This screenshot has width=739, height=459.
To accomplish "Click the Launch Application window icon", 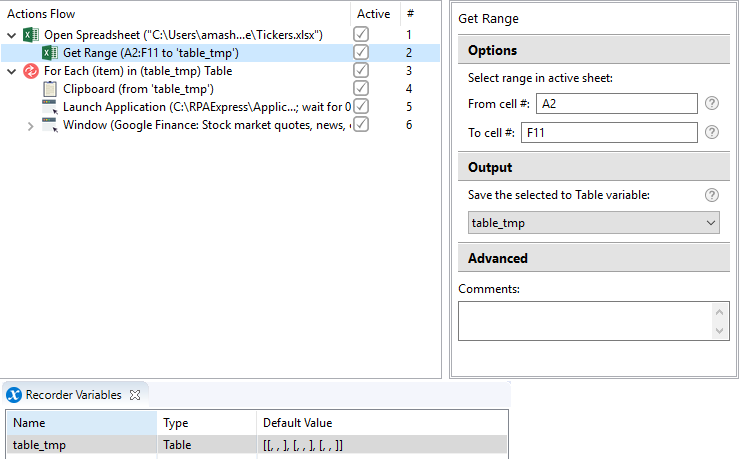I will (x=50, y=107).
